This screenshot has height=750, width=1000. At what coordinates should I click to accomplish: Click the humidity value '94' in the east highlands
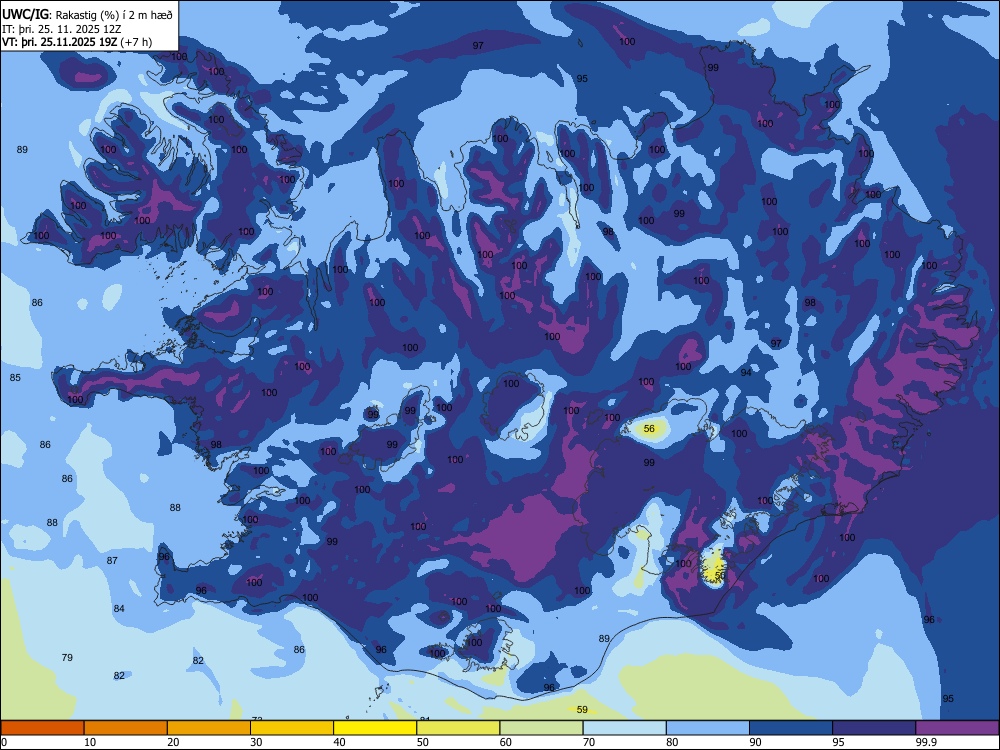point(746,372)
